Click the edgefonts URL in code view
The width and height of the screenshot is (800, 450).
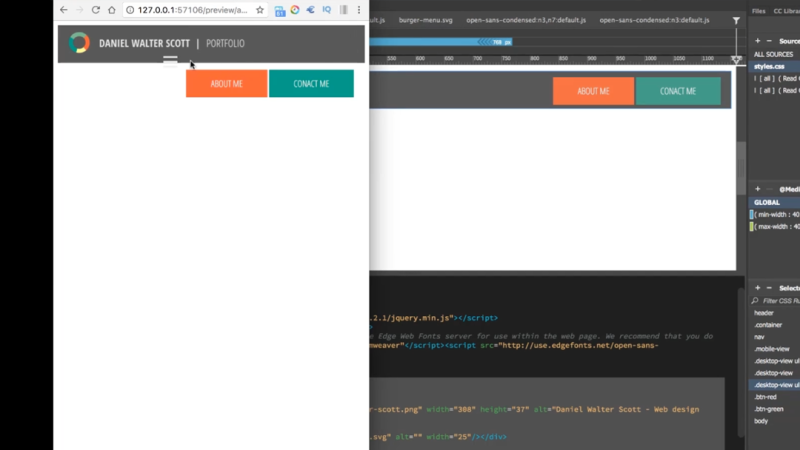pos(579,345)
